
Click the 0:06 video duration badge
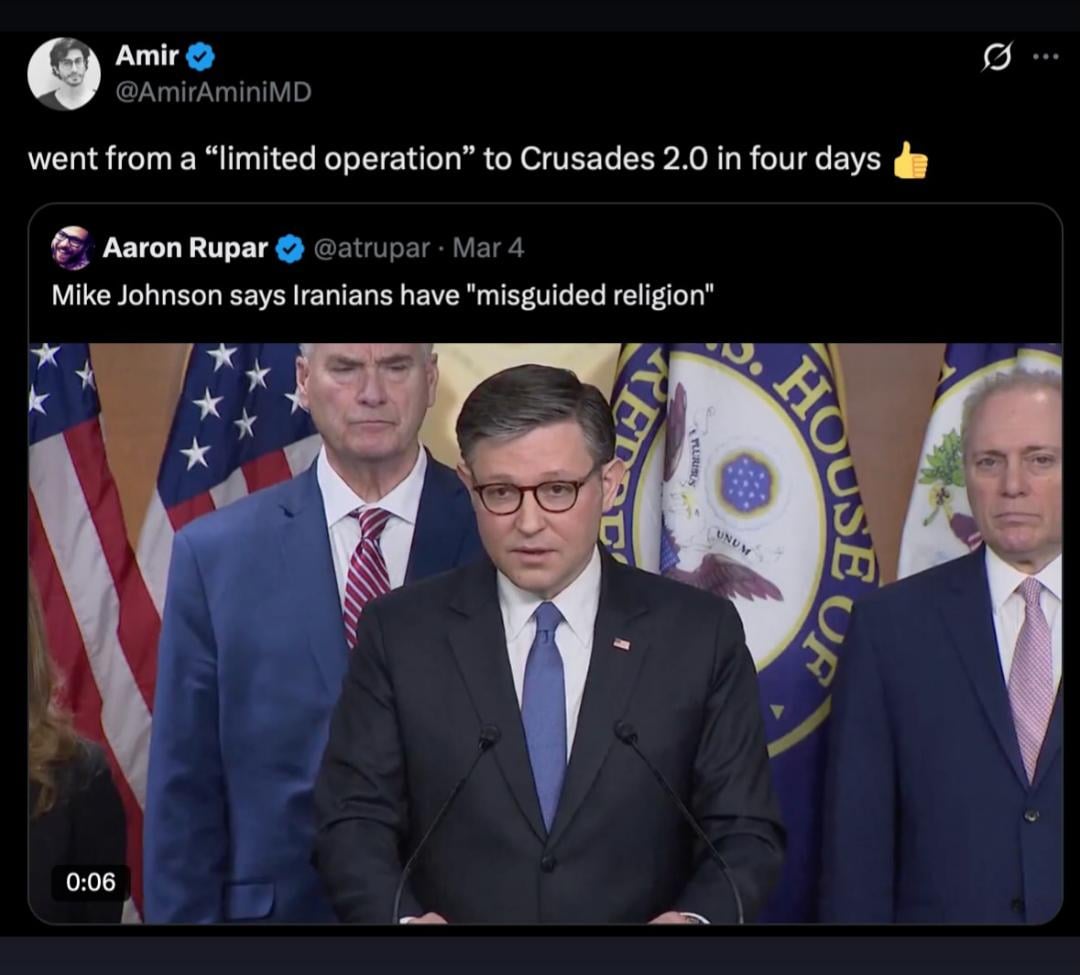pos(91,881)
